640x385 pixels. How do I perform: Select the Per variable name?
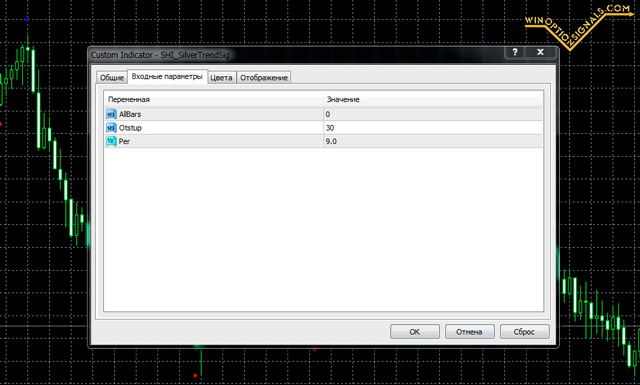pos(124,141)
